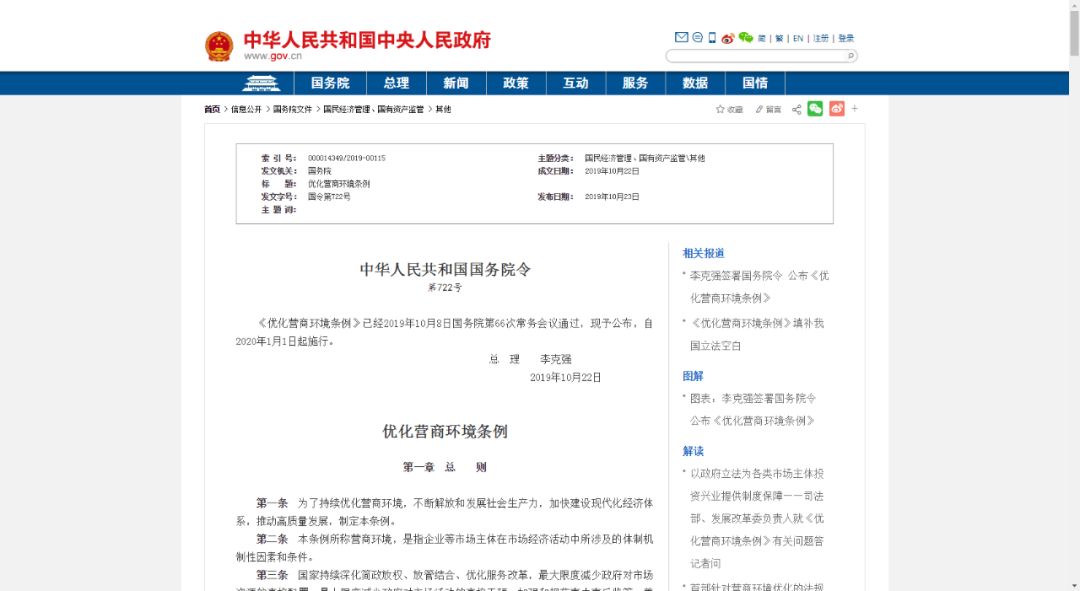Image resolution: width=1080 pixels, height=591 pixels.
Task: Click index number 000014349/2019-00115
Action: click(x=346, y=158)
